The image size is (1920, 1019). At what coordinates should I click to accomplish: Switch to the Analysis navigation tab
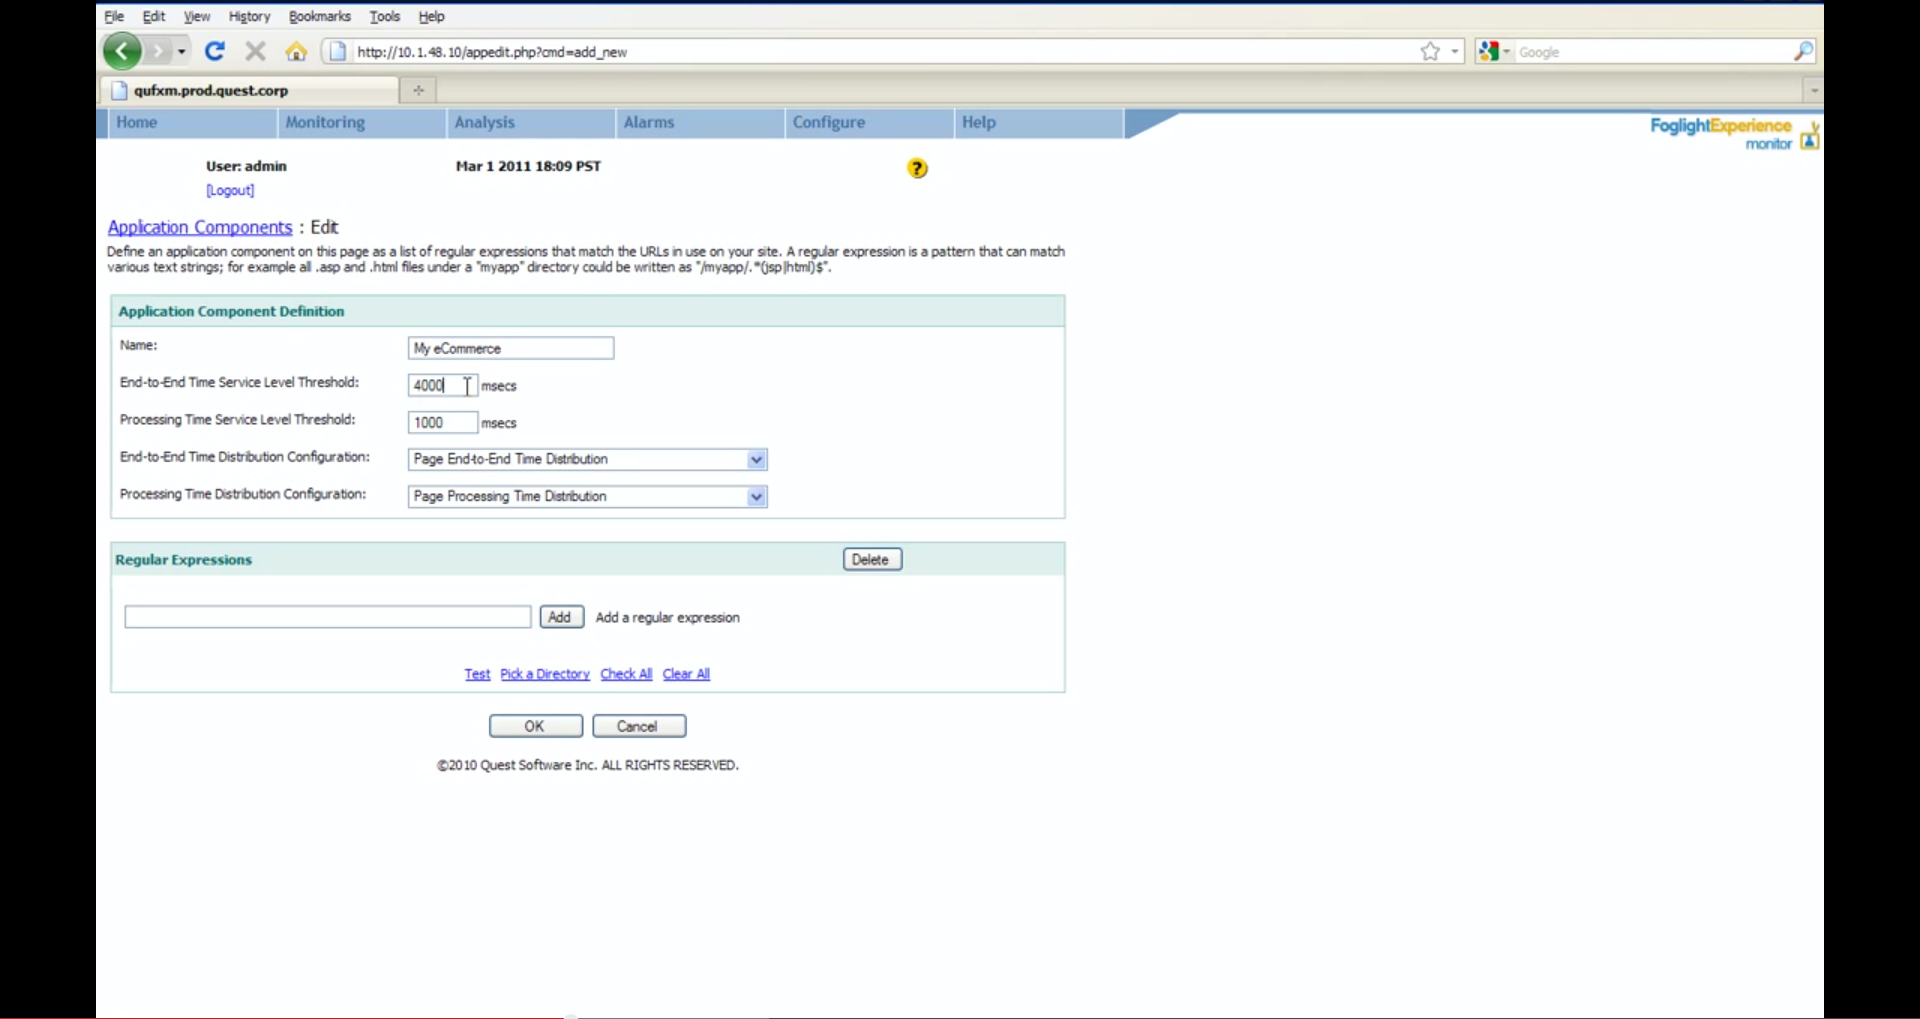[x=530, y=123]
